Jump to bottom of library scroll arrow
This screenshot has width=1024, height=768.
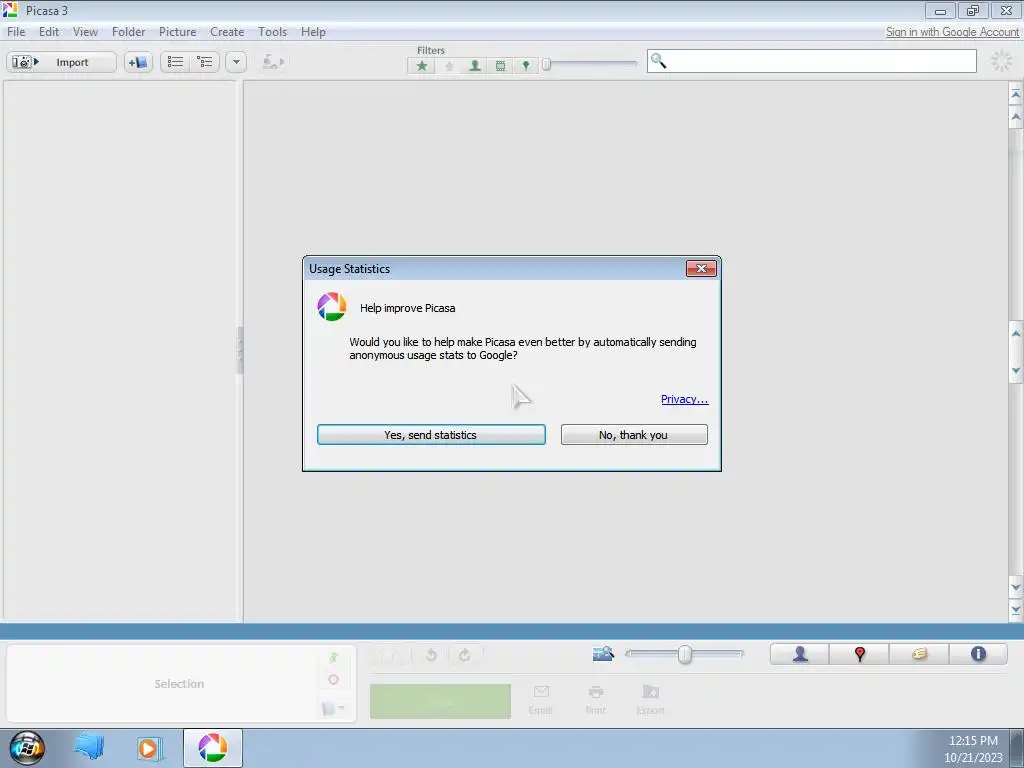tap(1016, 609)
